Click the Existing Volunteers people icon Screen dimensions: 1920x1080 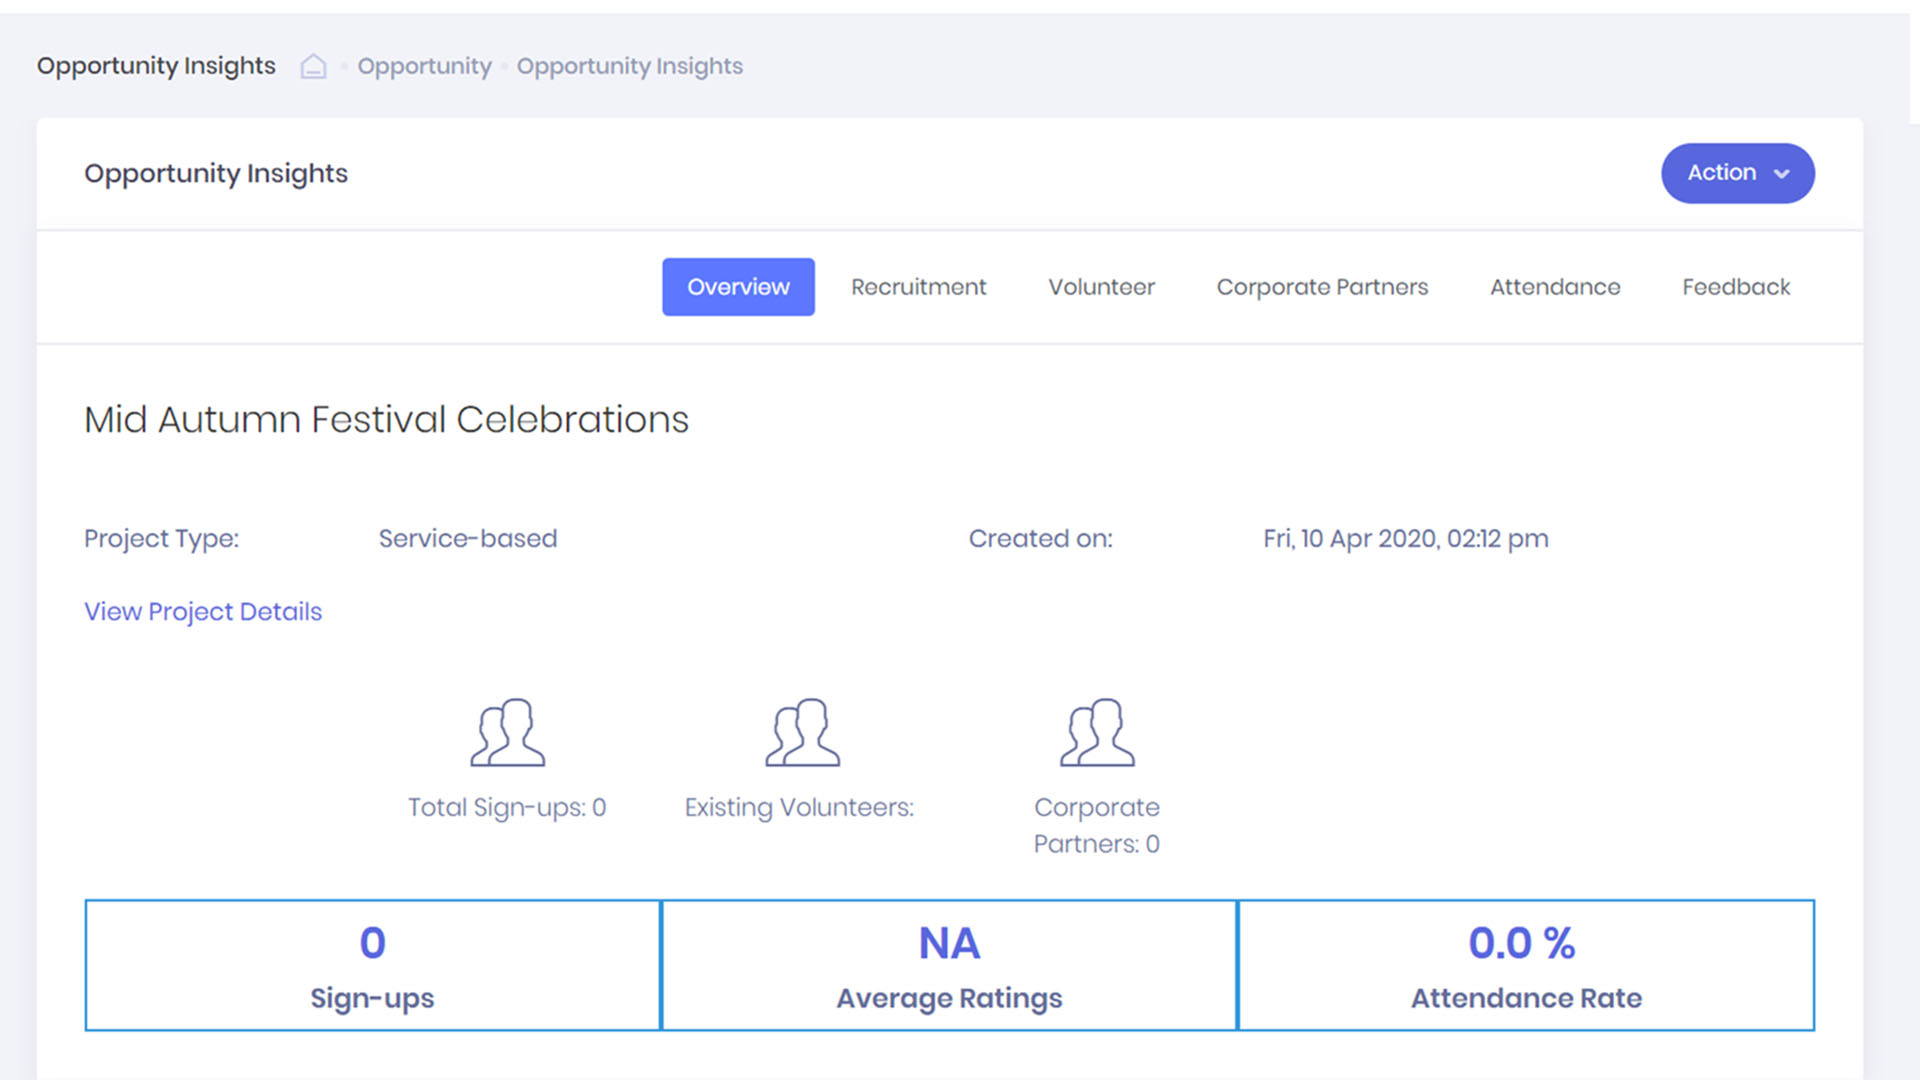(x=802, y=733)
